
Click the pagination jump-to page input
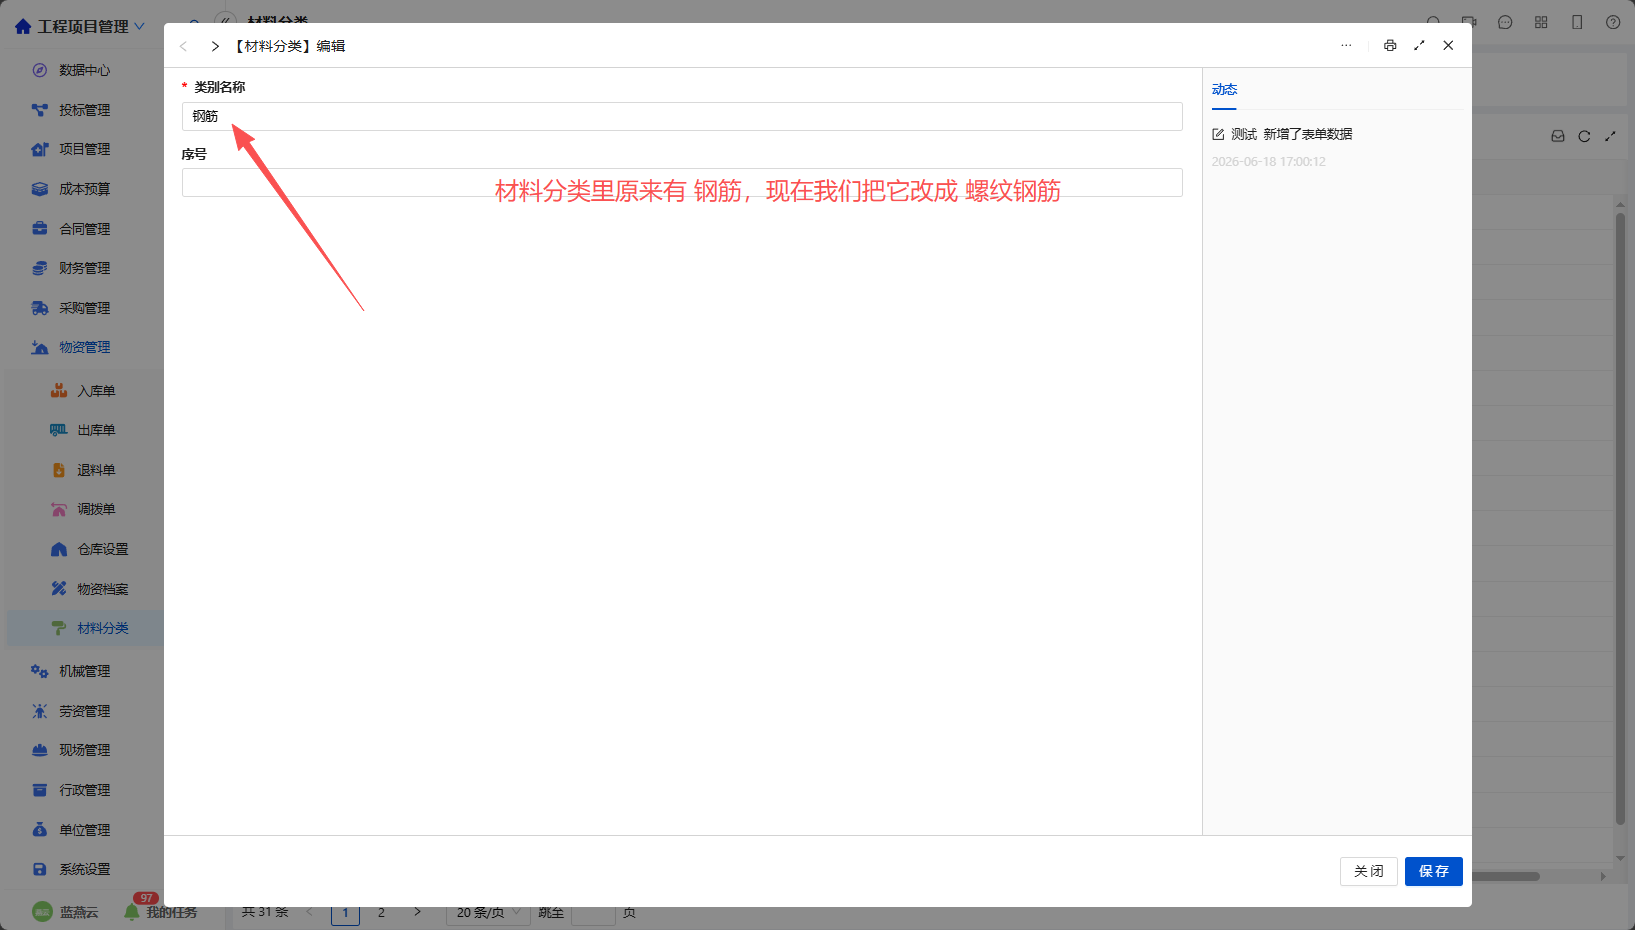[593, 912]
